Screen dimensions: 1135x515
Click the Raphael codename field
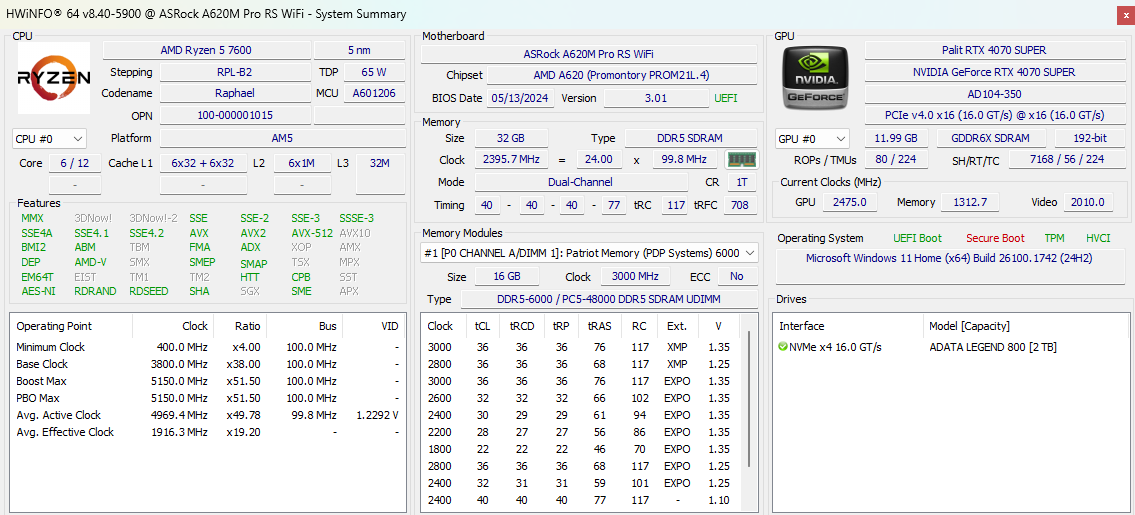[235, 93]
